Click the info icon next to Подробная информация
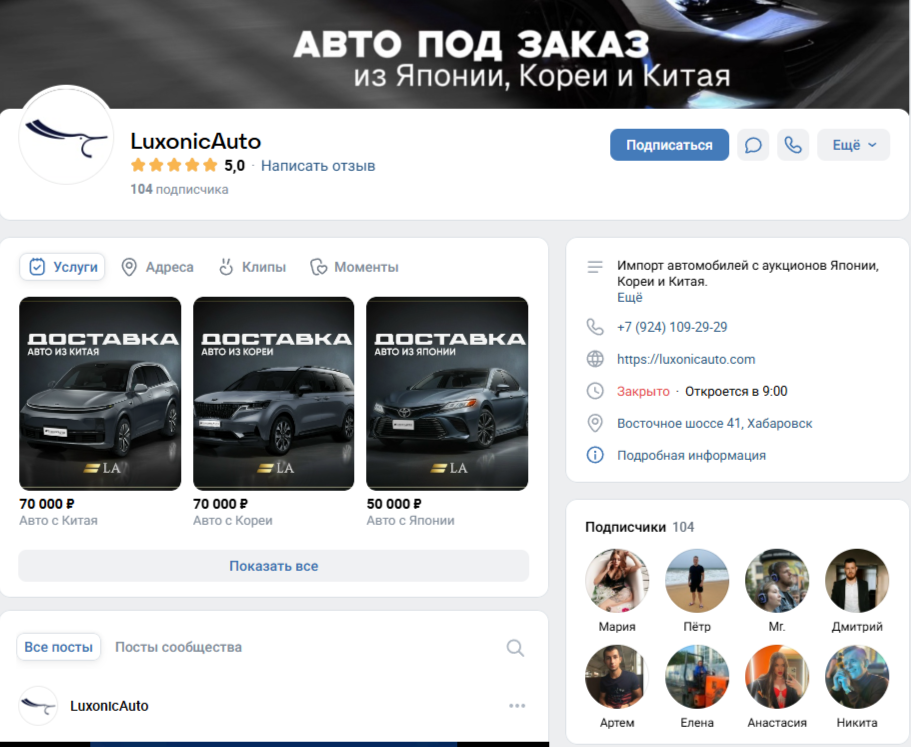The height and width of the screenshot is (747, 911). coord(596,455)
